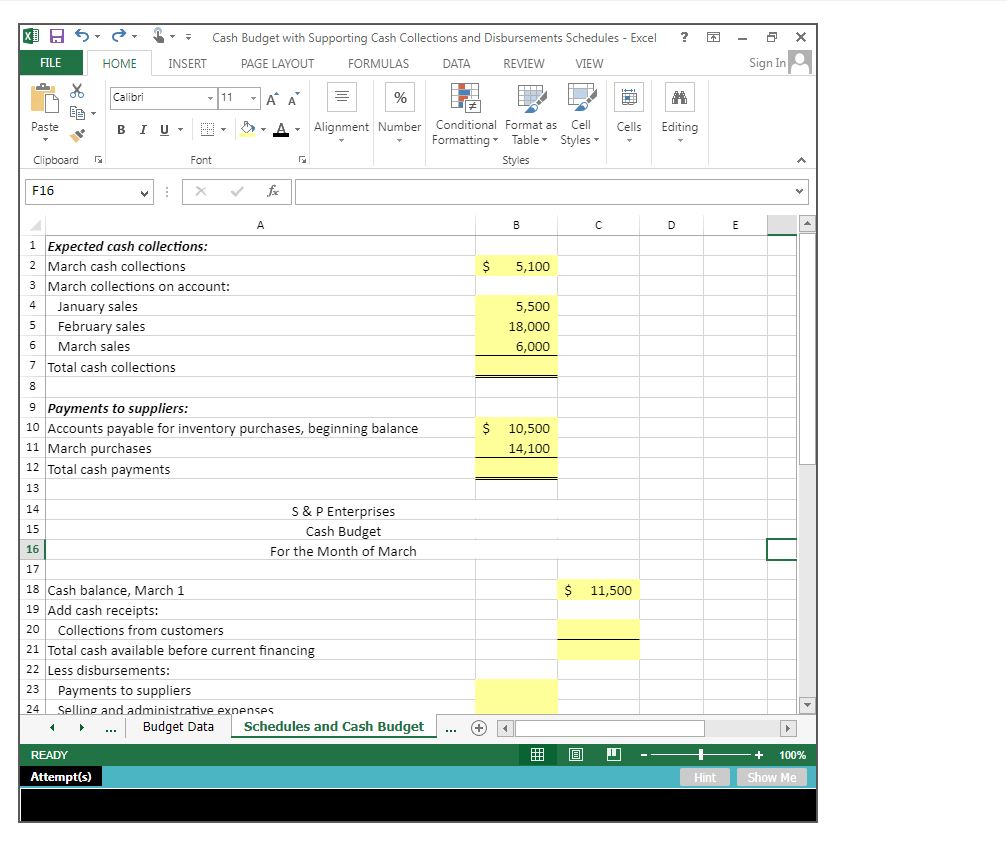Collapse the ribbon
This screenshot has width=1007, height=849.
(801, 160)
